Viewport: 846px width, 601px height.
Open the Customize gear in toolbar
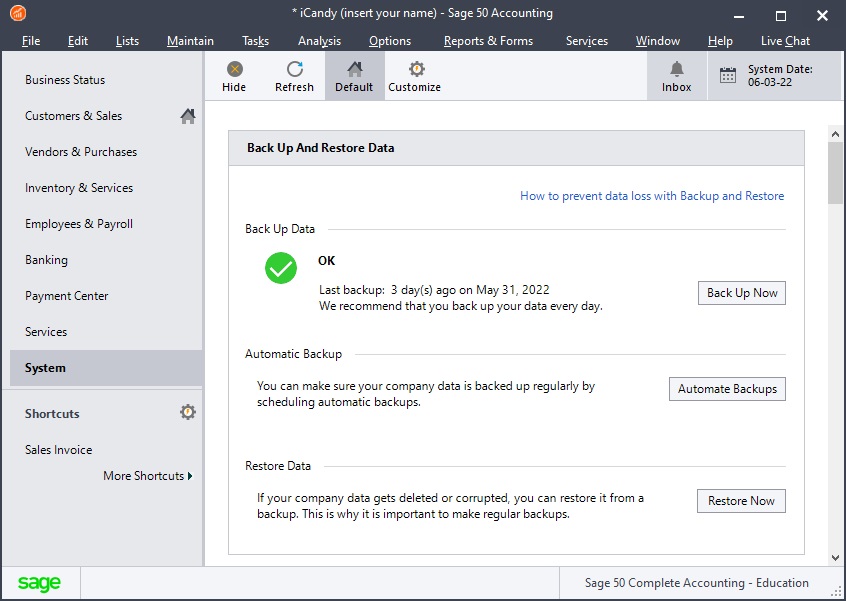tap(417, 69)
